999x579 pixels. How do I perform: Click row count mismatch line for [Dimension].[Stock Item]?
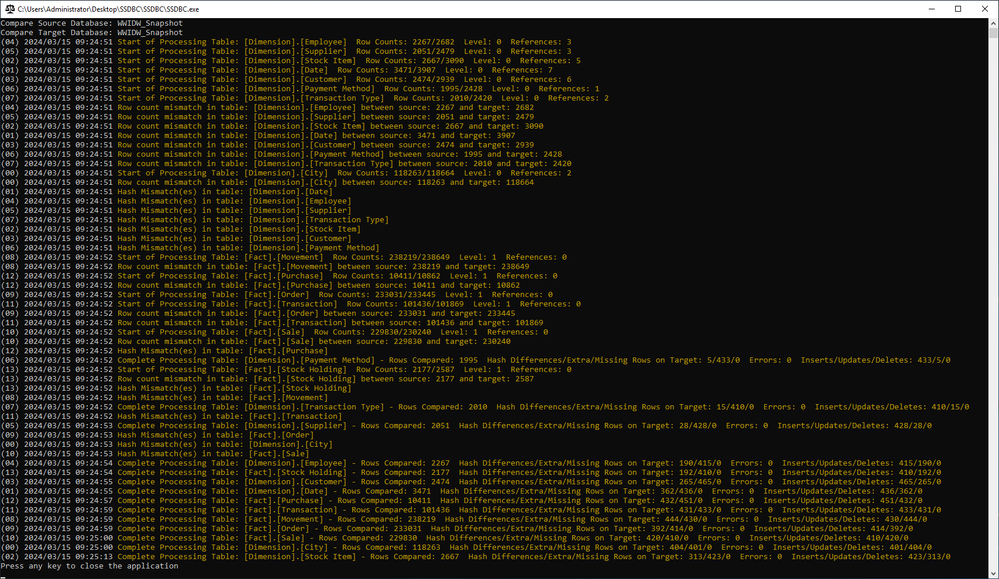272,126
